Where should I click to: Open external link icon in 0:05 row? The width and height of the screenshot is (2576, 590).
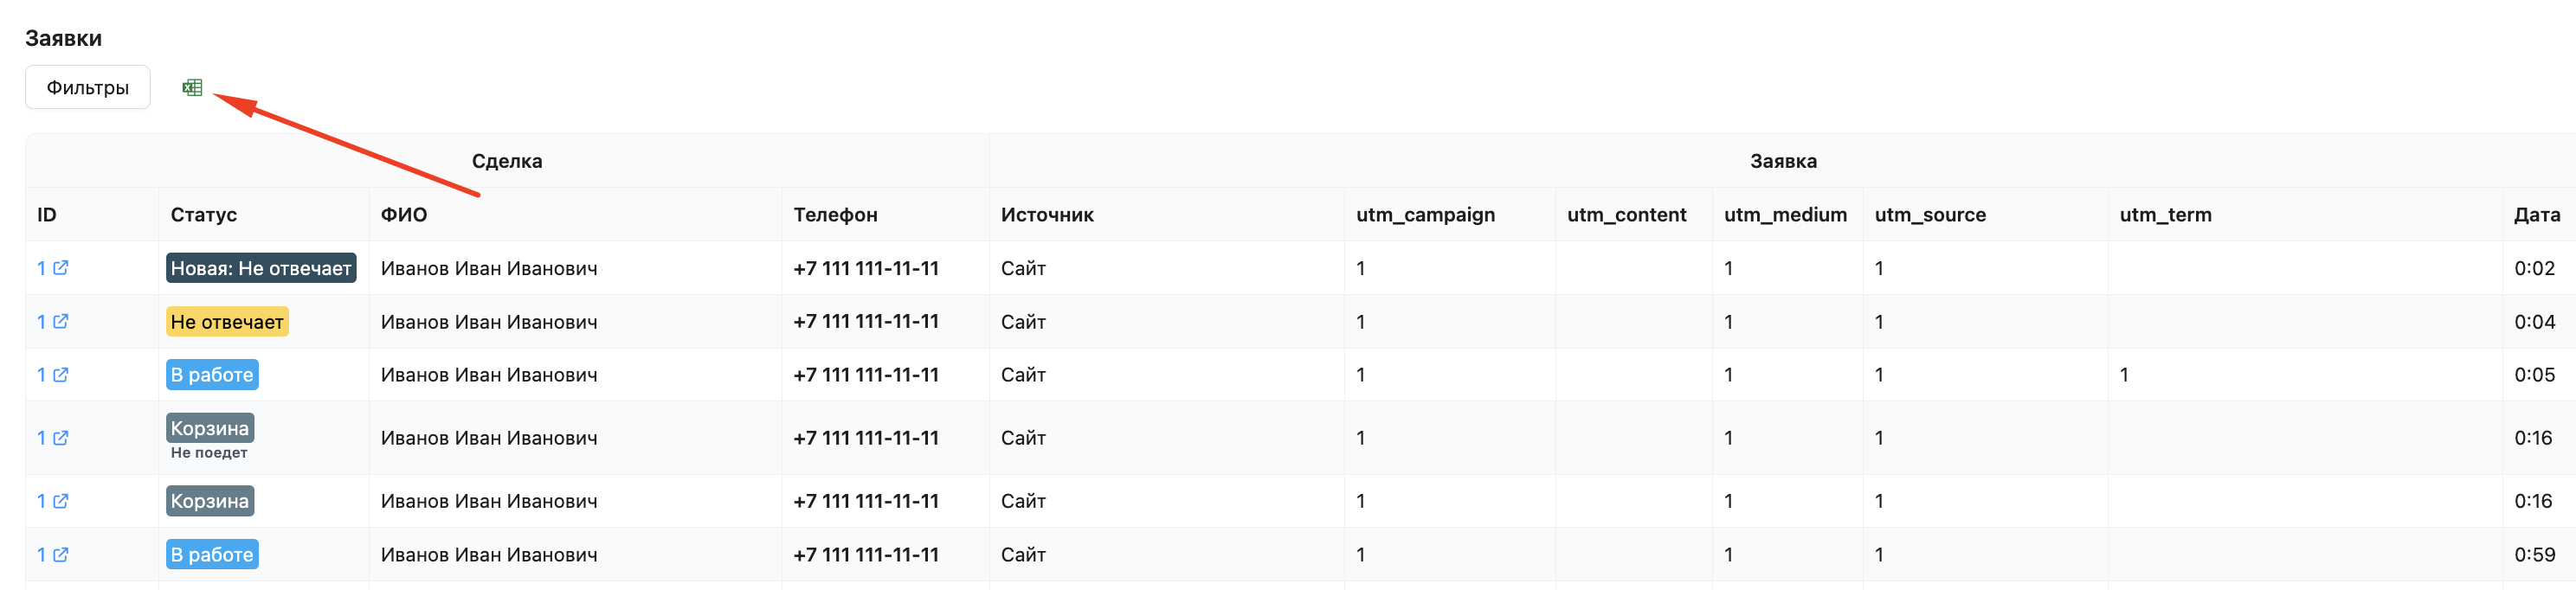(x=61, y=375)
